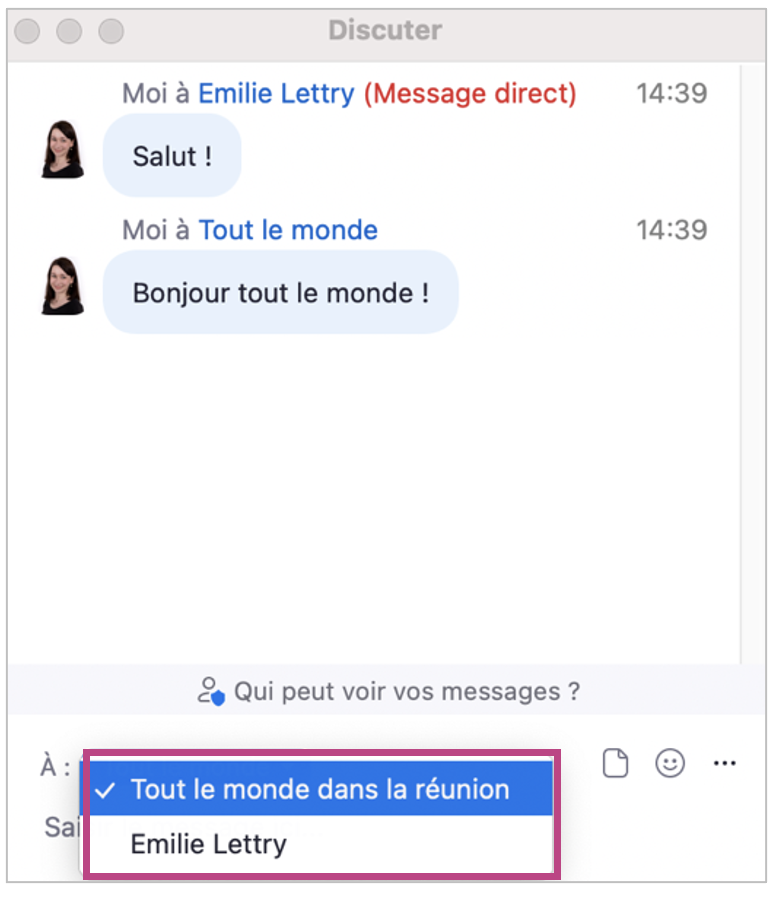
Task: Open the emoji picker smiley icon
Action: click(x=670, y=765)
